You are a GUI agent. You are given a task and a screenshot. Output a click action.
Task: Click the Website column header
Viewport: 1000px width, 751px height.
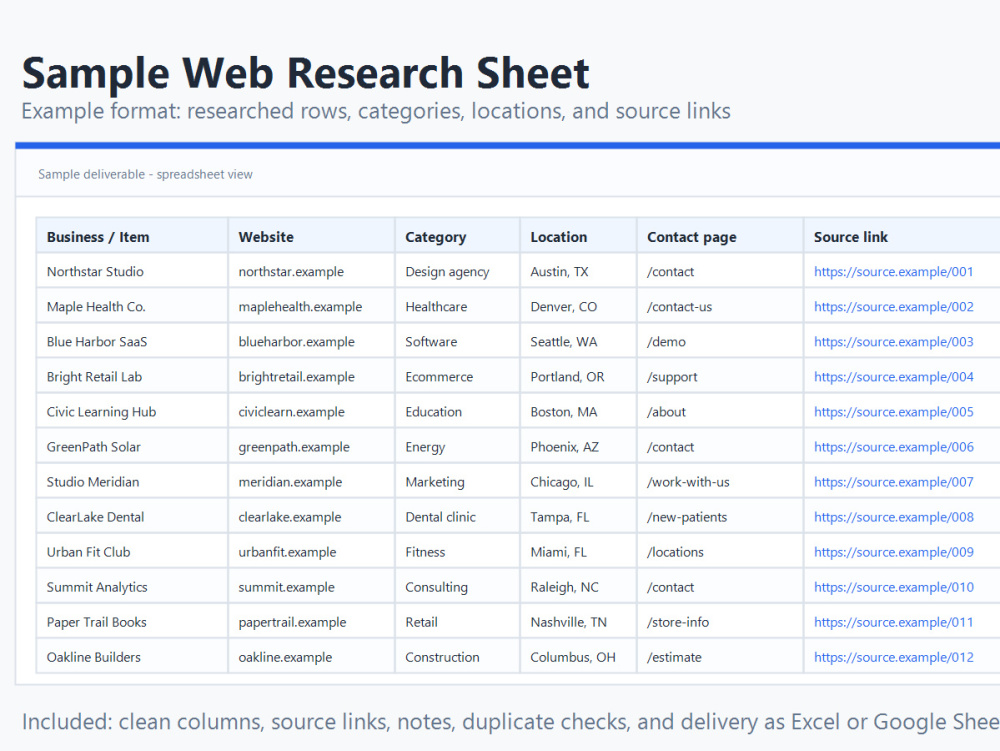(x=311, y=236)
